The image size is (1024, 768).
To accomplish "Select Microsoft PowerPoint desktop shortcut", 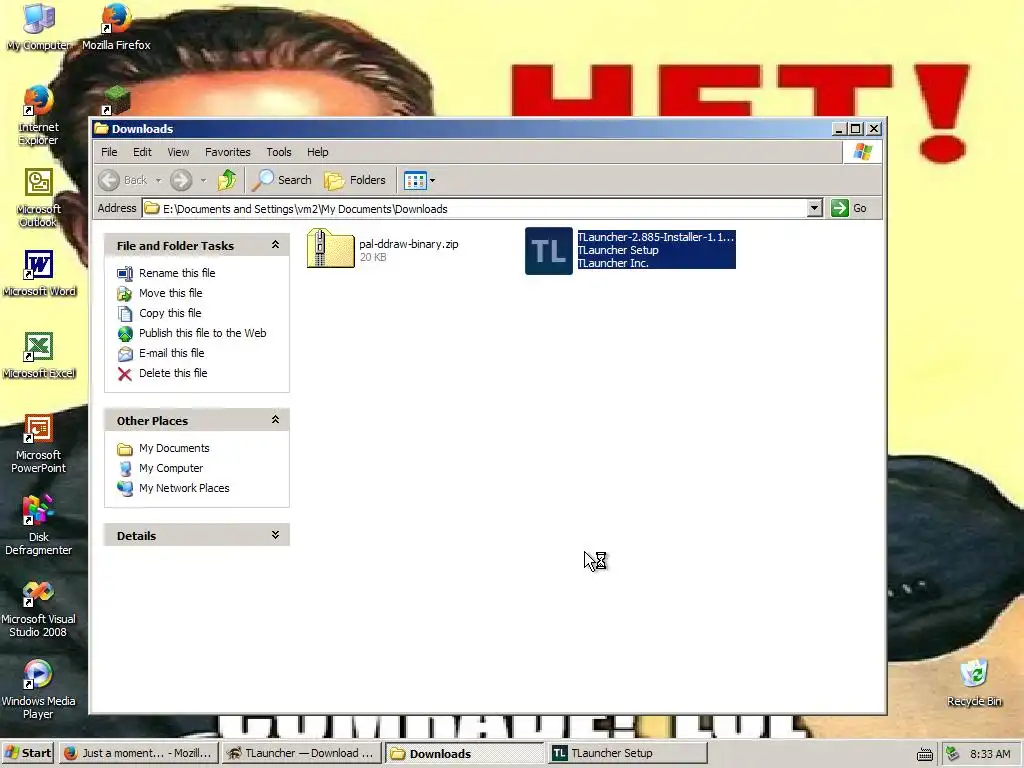I will 38,443.
